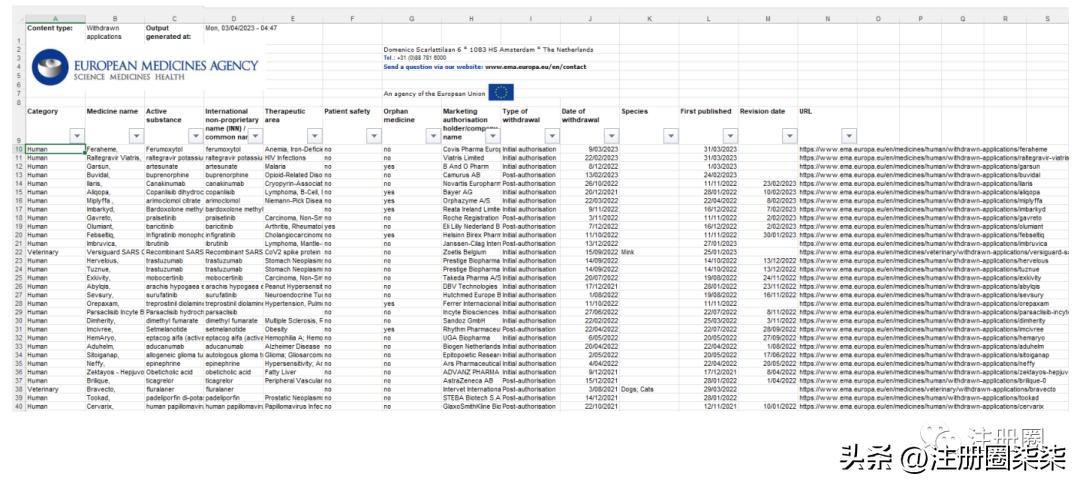
Task: Expand the Revision date filter arrow
Action: click(x=788, y=135)
